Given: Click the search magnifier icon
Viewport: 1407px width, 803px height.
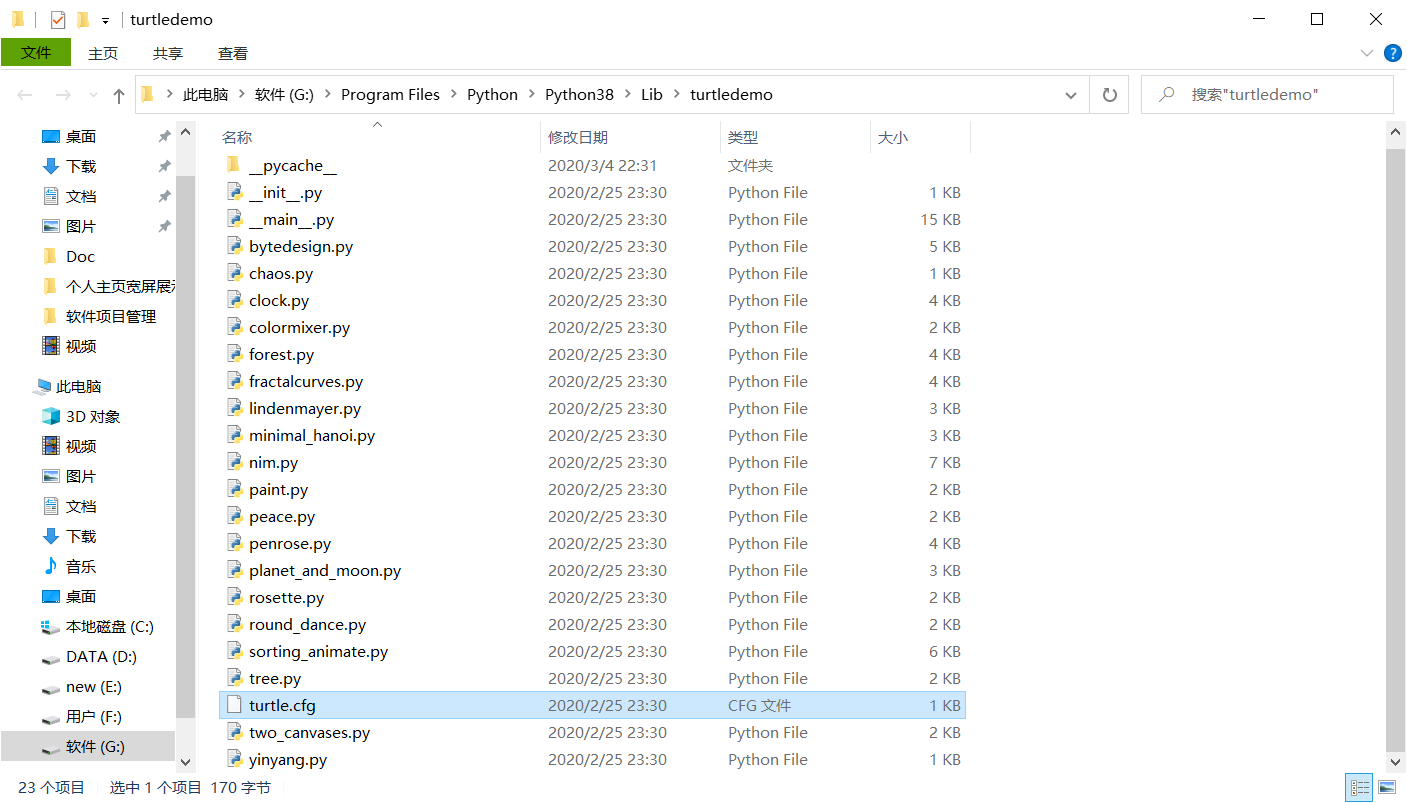Looking at the screenshot, I should 1166,95.
